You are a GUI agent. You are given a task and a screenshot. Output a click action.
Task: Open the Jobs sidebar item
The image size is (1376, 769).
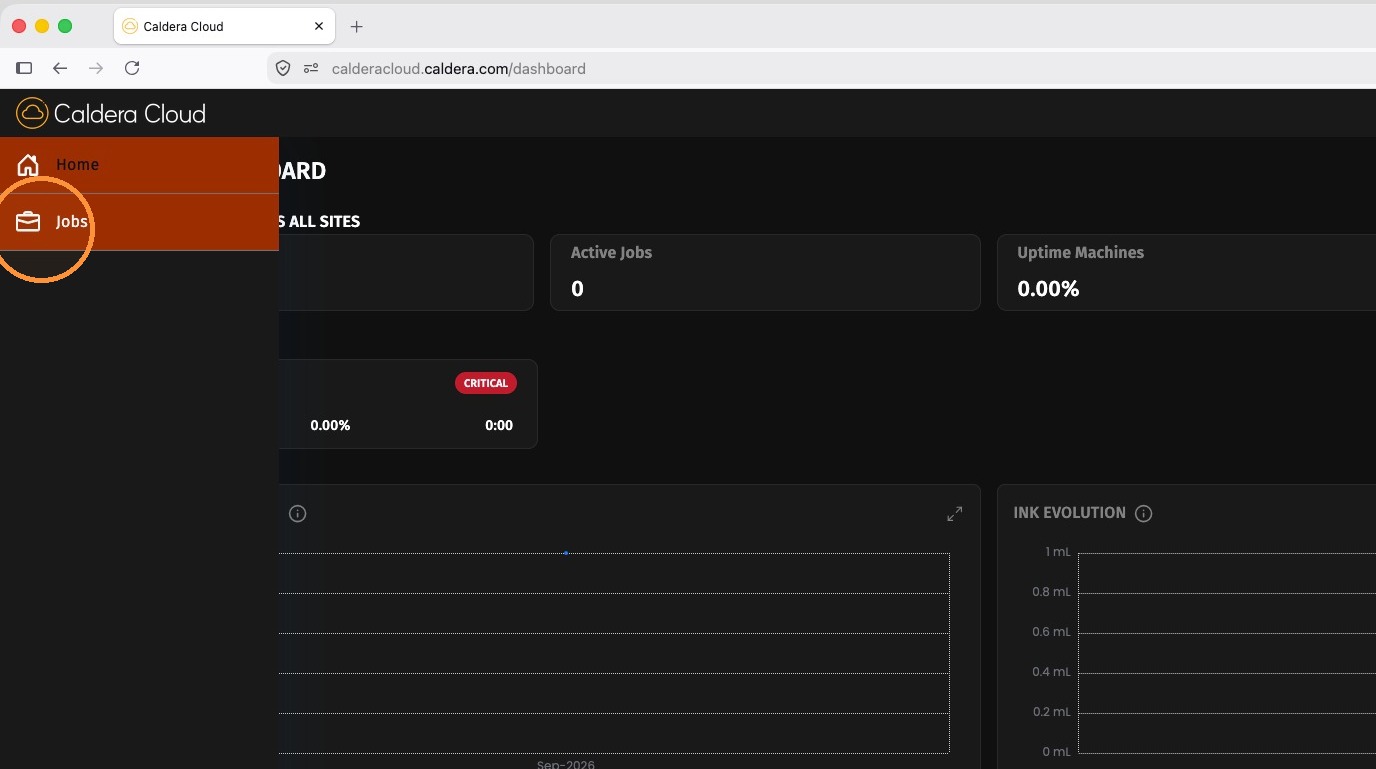point(139,222)
